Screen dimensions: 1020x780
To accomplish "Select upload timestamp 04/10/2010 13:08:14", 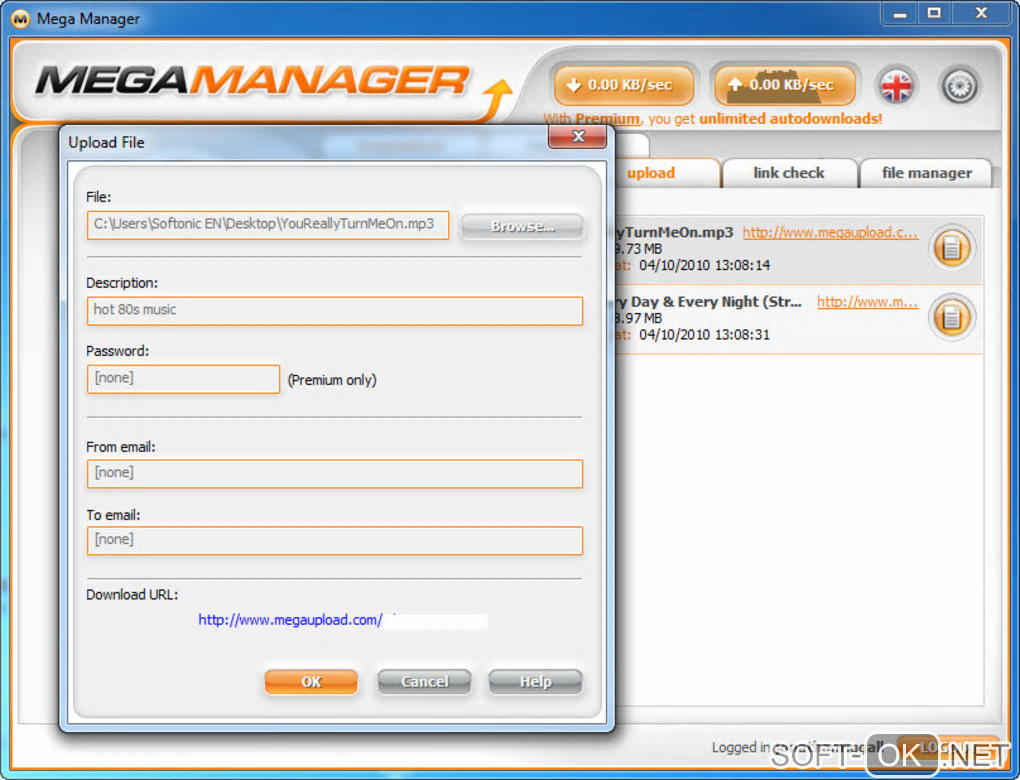I will (x=705, y=265).
